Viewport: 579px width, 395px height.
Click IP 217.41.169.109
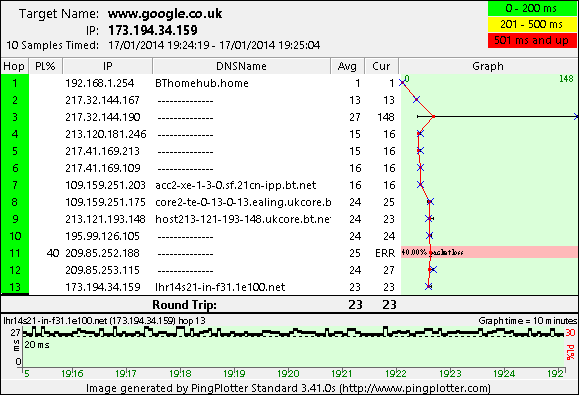coord(103,168)
